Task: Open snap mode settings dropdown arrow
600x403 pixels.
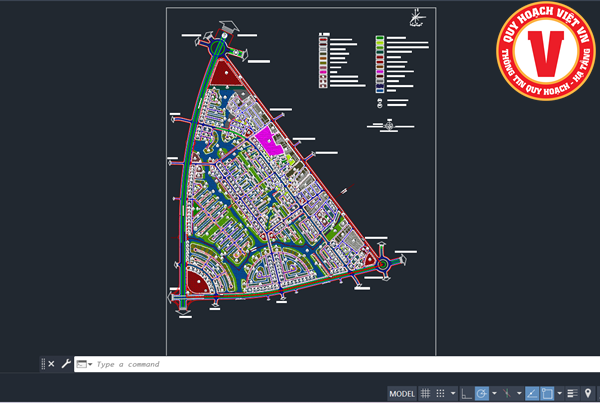Action: point(453,393)
